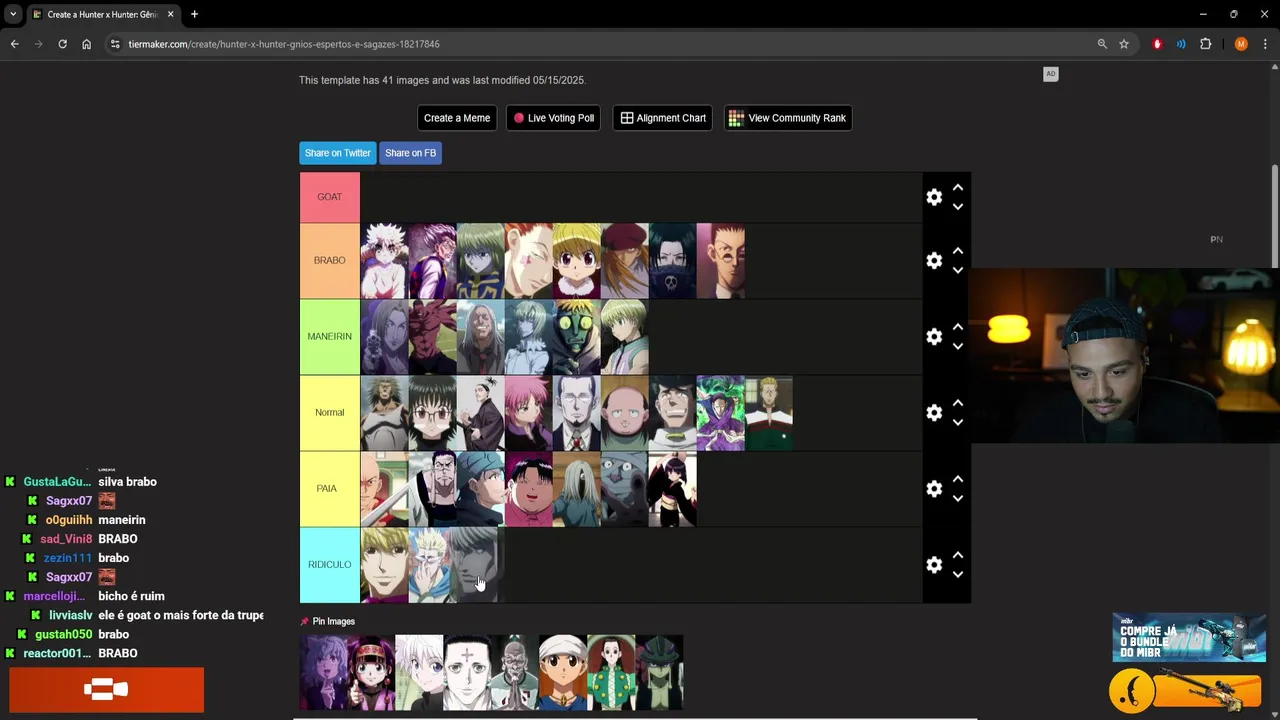Select the RIDICULO tier label
This screenshot has height=720, width=1280.
330,565
